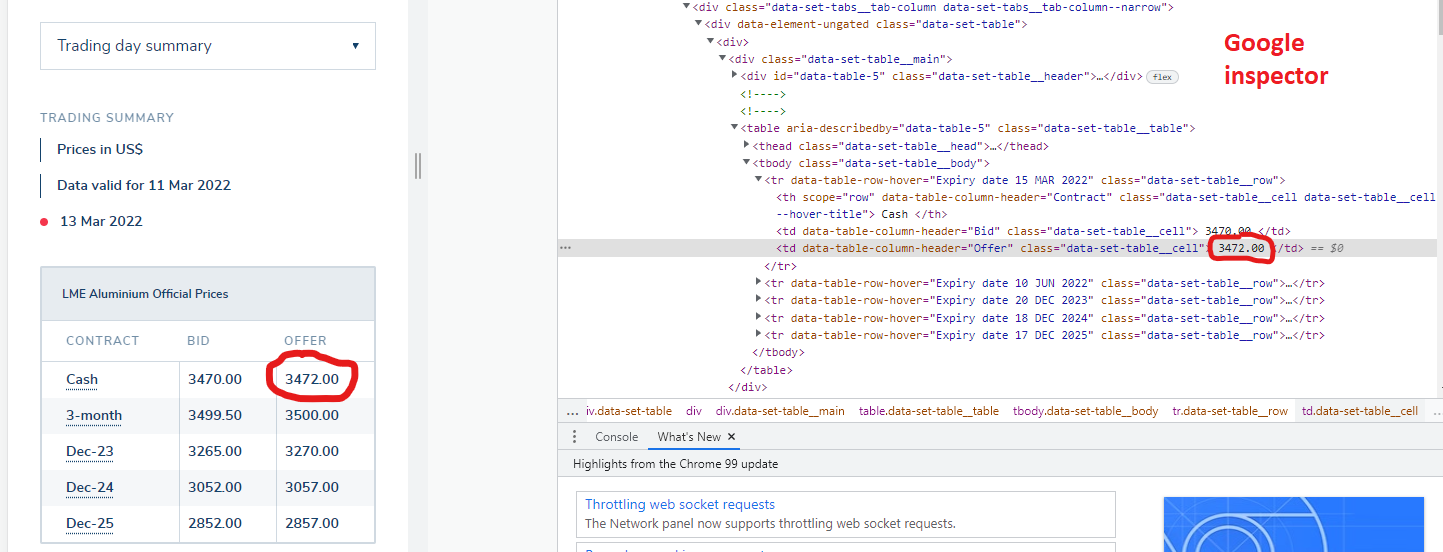Click the table.data-set-table__table breadcrumb

pos(928,411)
